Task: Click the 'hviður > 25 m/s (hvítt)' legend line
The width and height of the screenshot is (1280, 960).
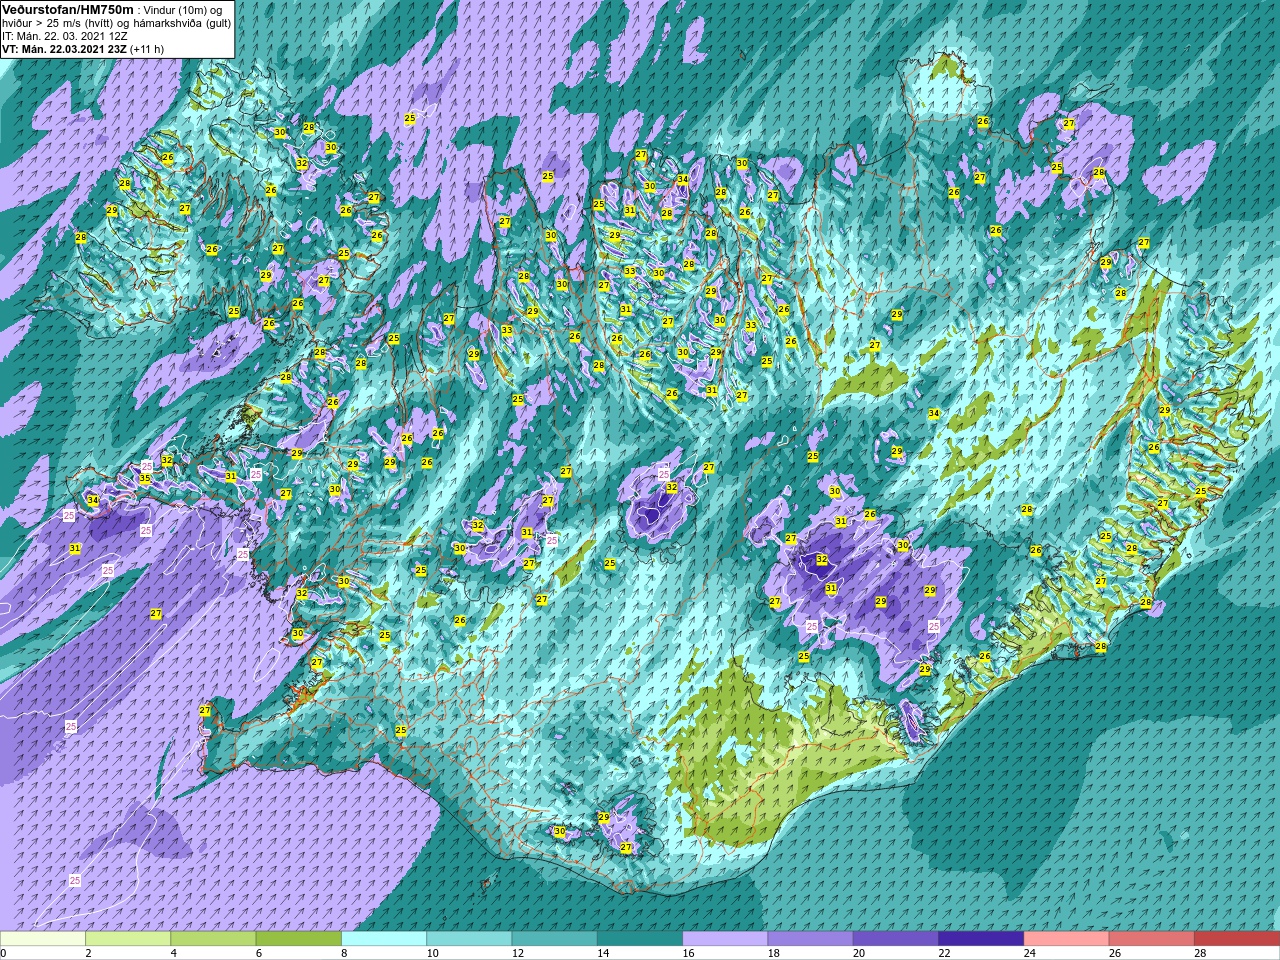Action: (x=58, y=24)
